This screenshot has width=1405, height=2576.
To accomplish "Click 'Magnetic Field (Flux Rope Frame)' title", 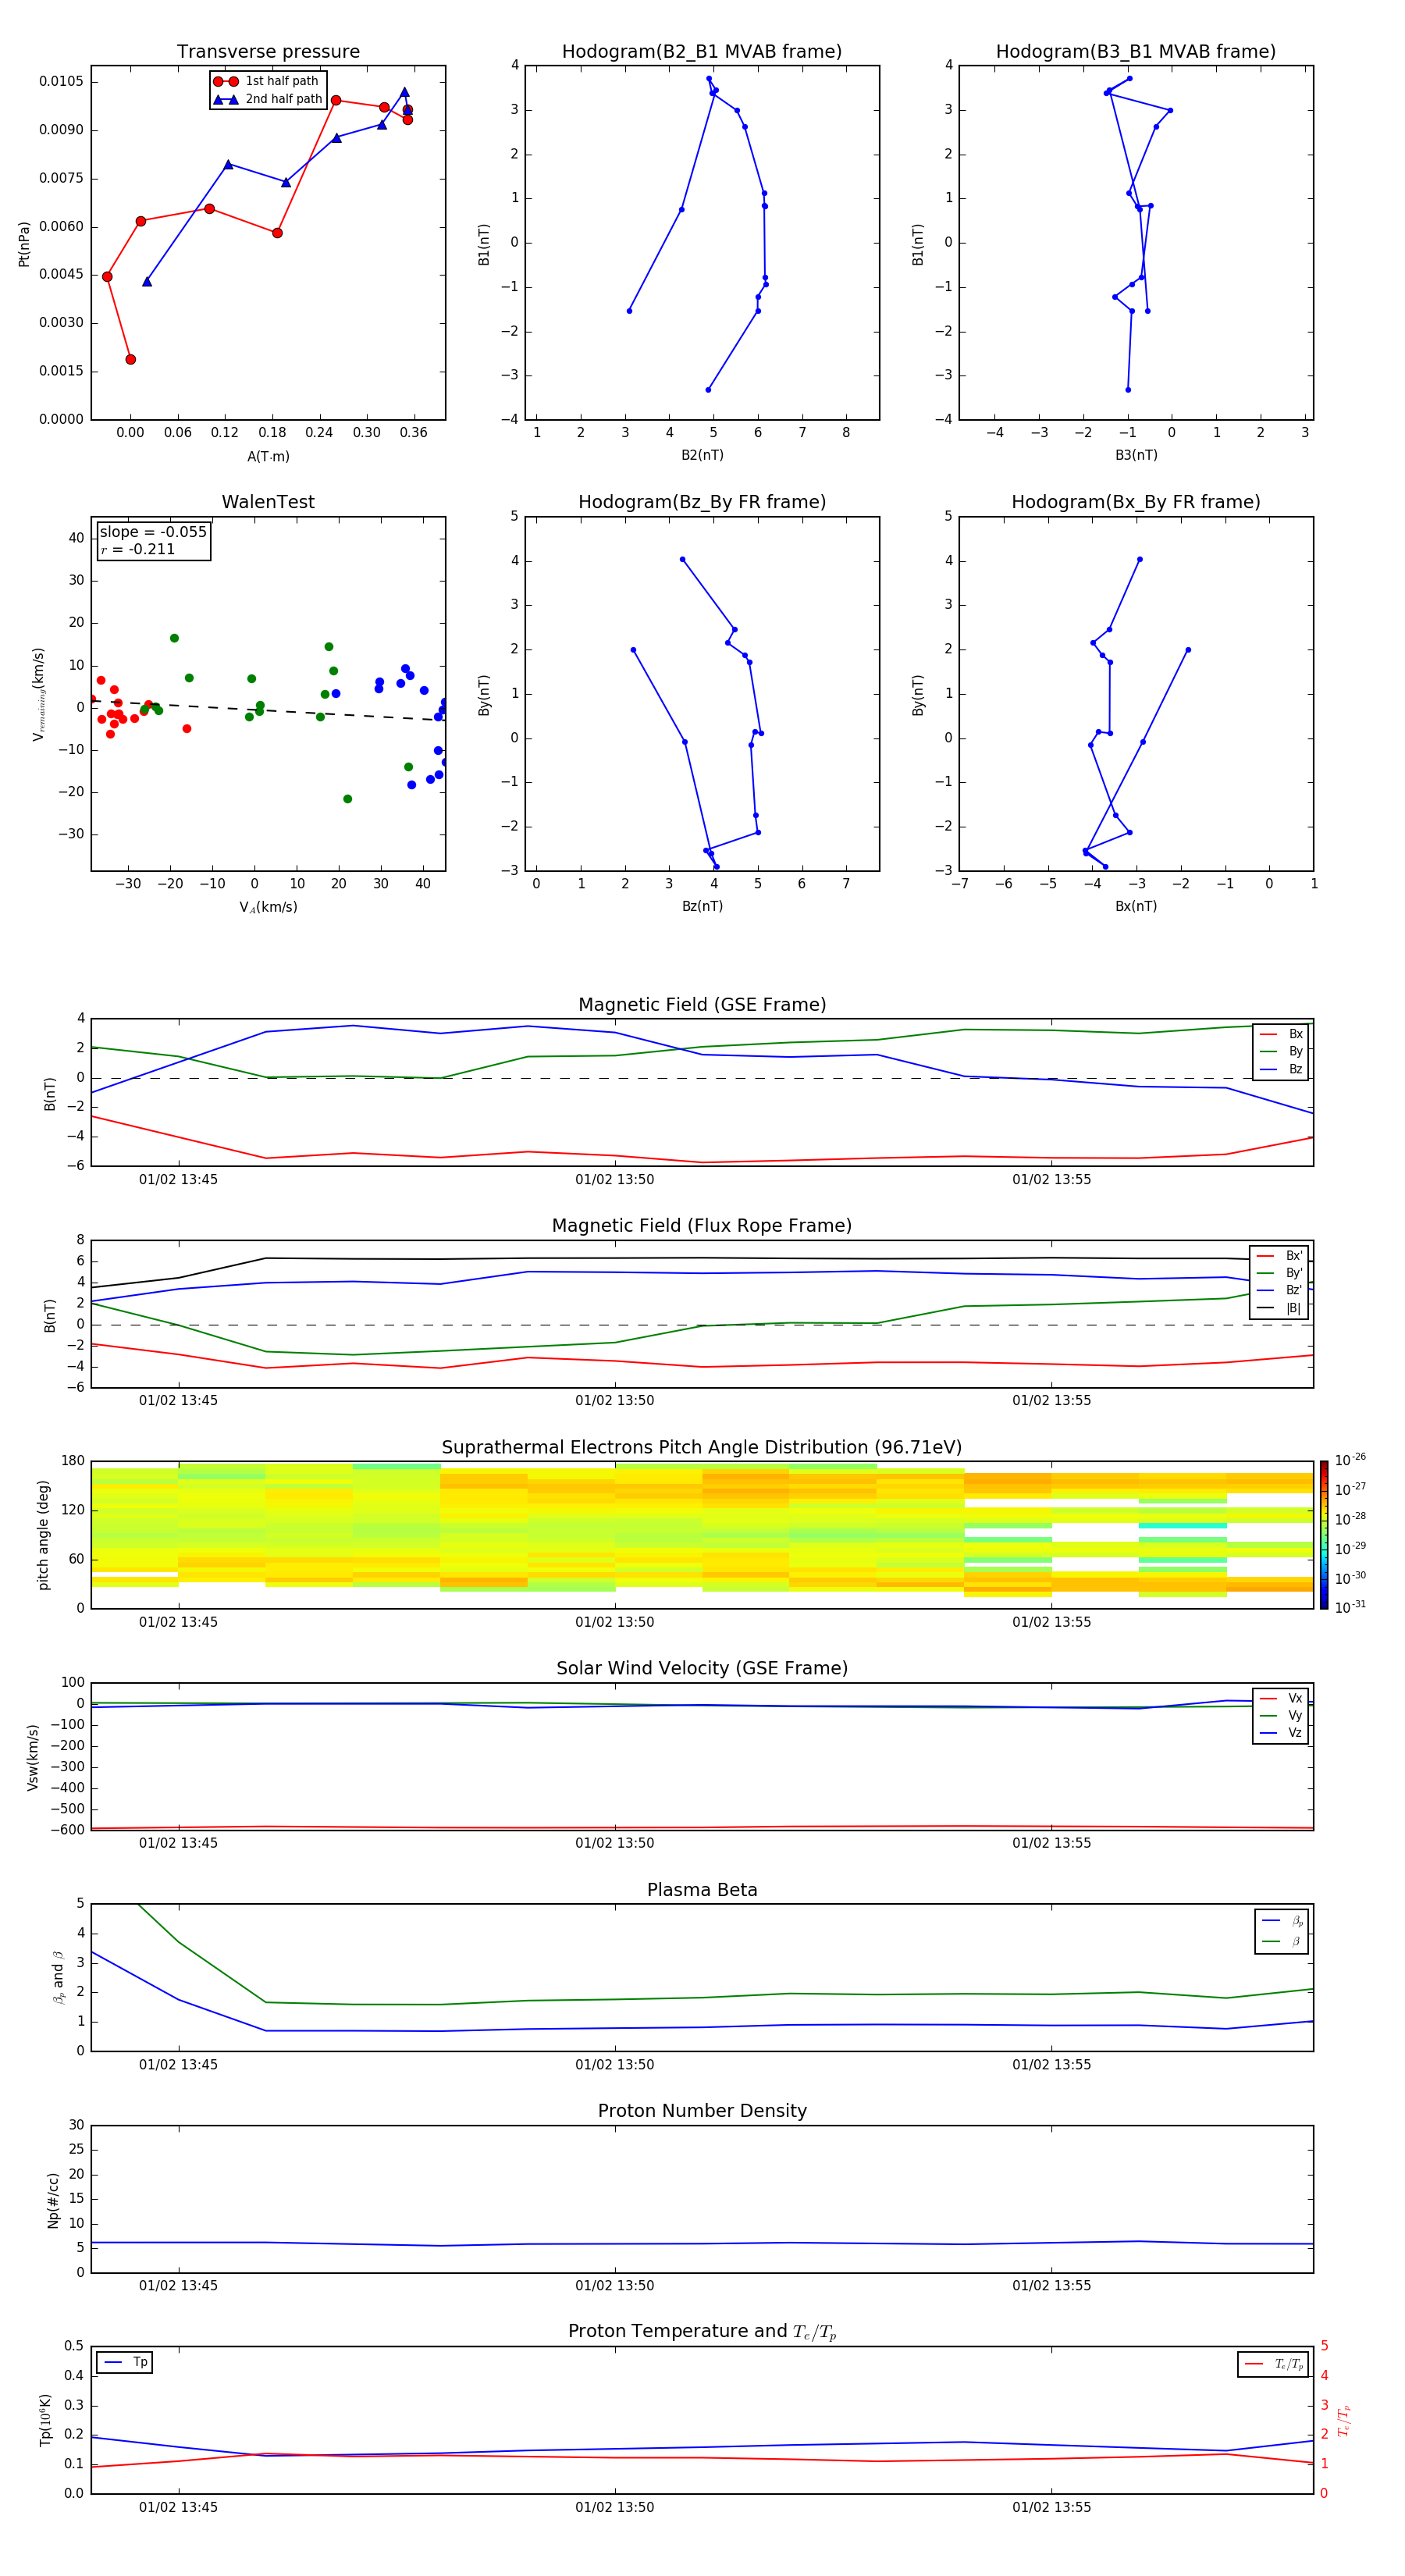I will 702,1226.
